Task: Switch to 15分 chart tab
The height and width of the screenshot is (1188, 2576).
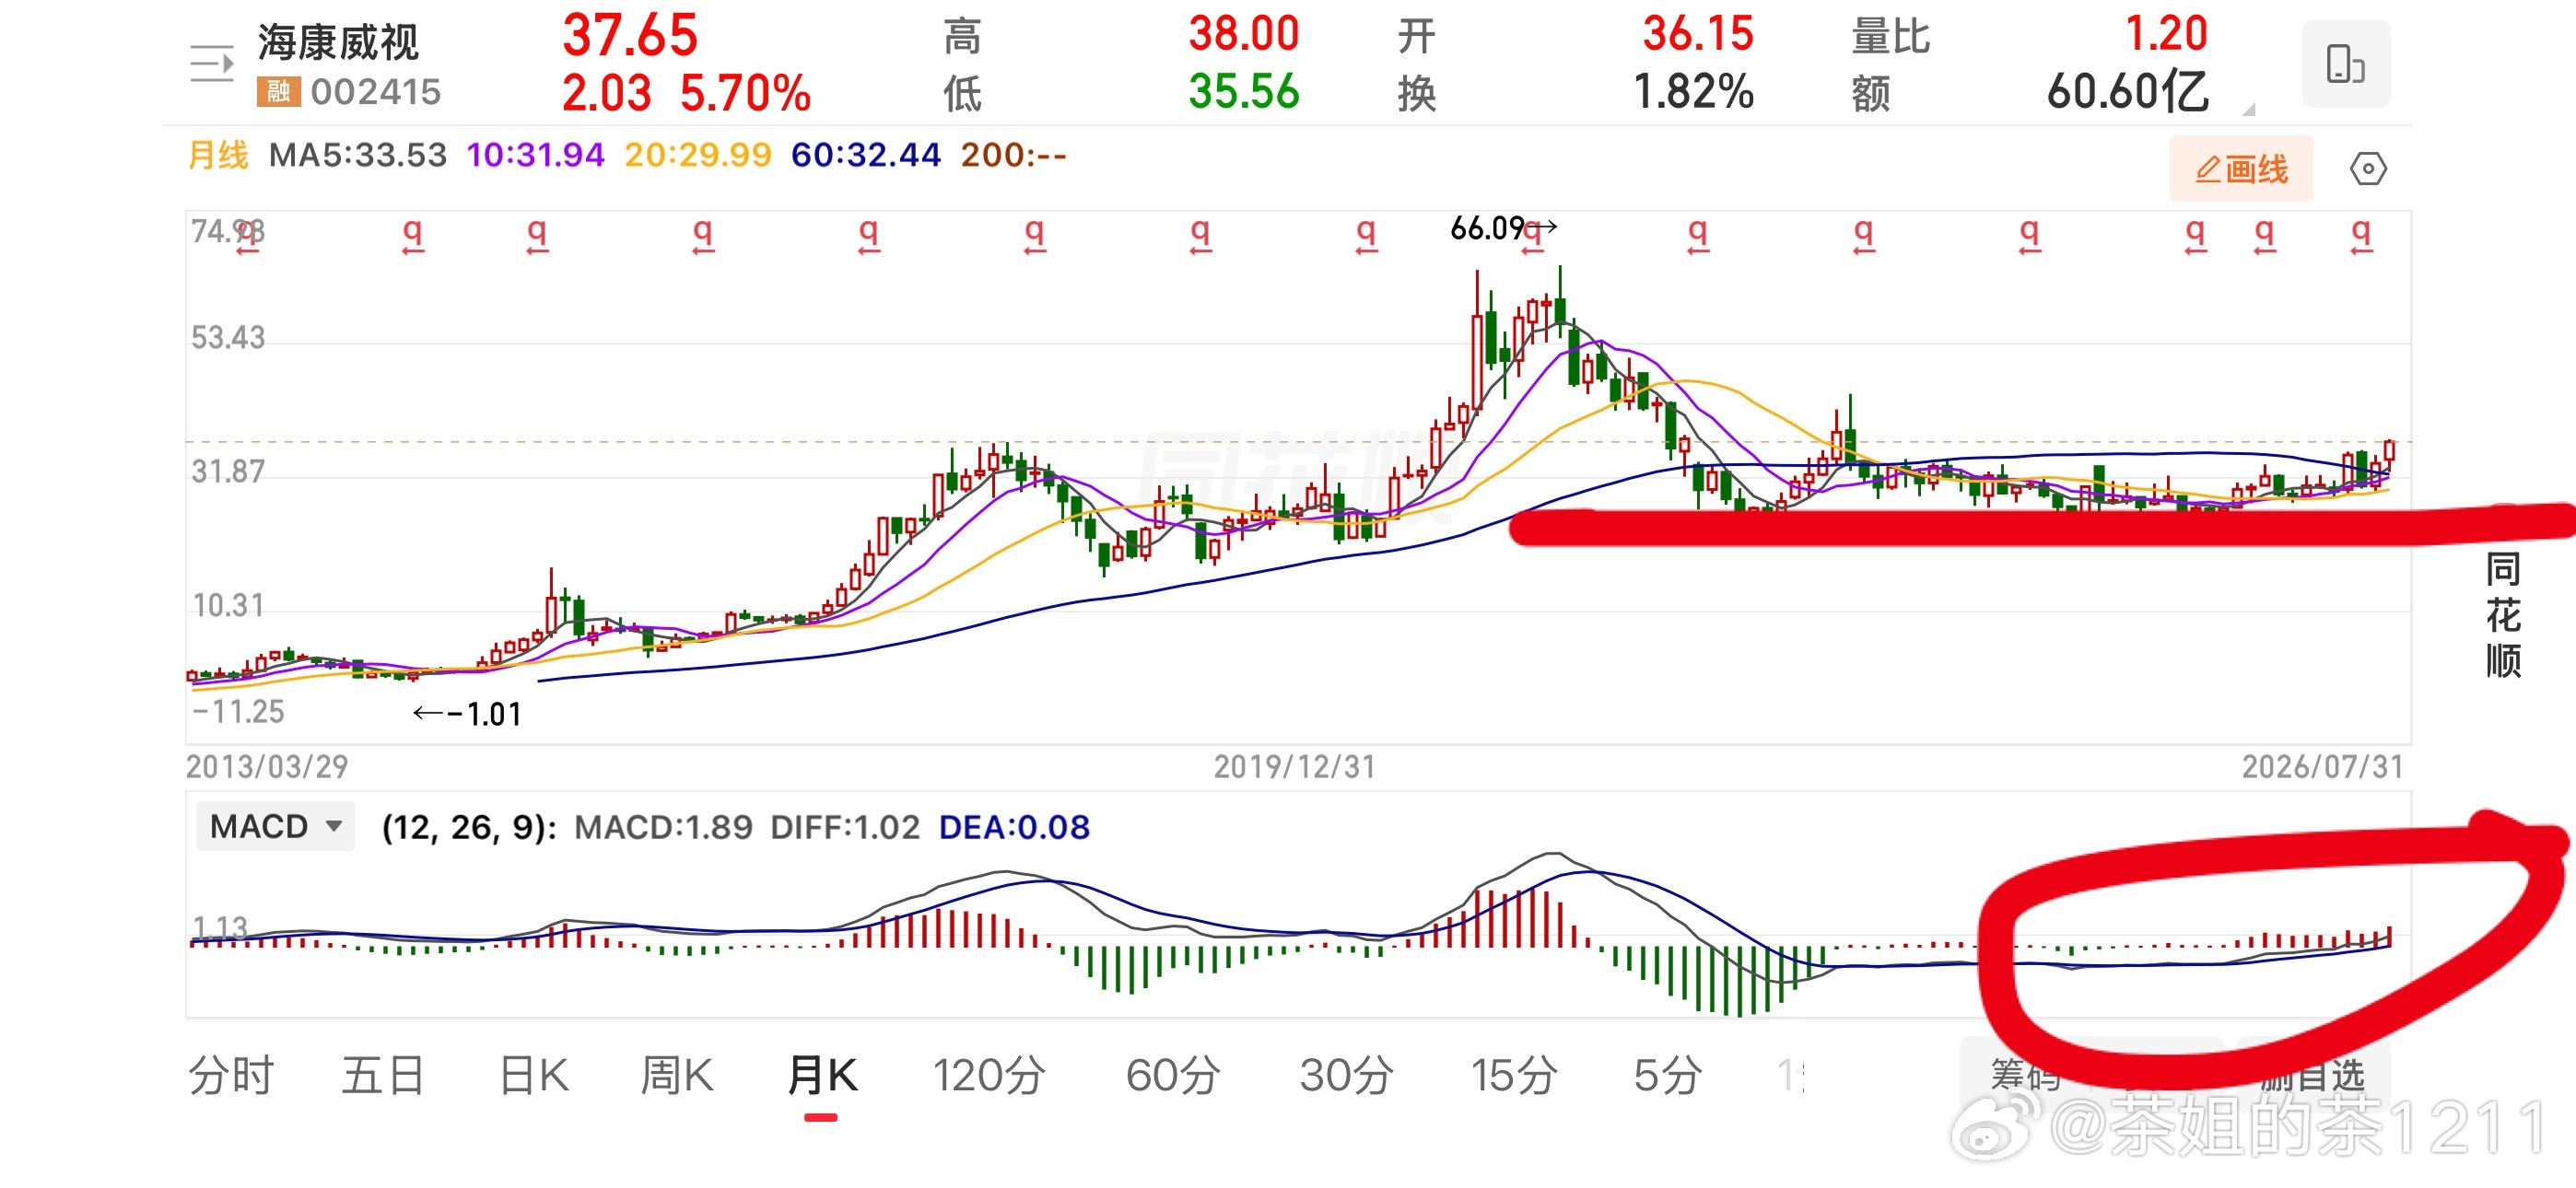Action: tap(1514, 1076)
